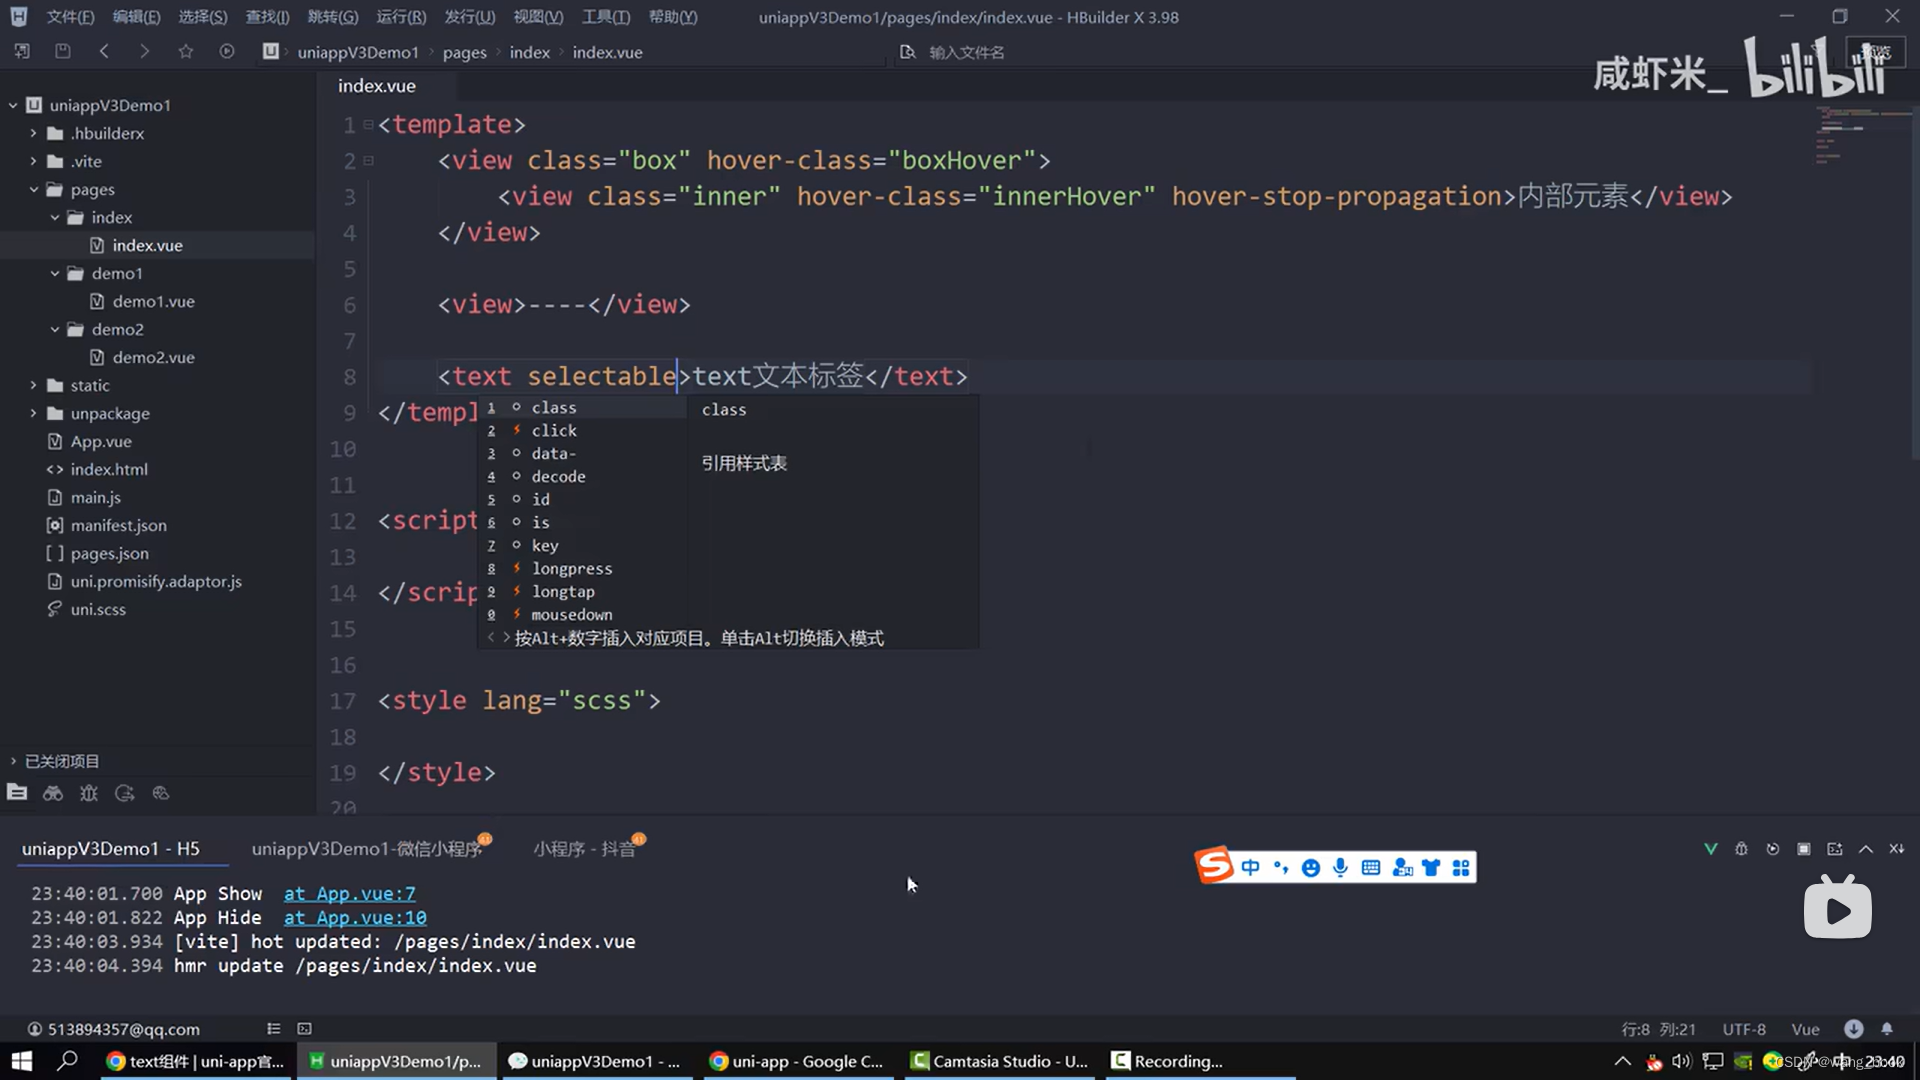This screenshot has height=1080, width=1920.
Task: Click the download update icon in status bar
Action: [x=1854, y=1029]
